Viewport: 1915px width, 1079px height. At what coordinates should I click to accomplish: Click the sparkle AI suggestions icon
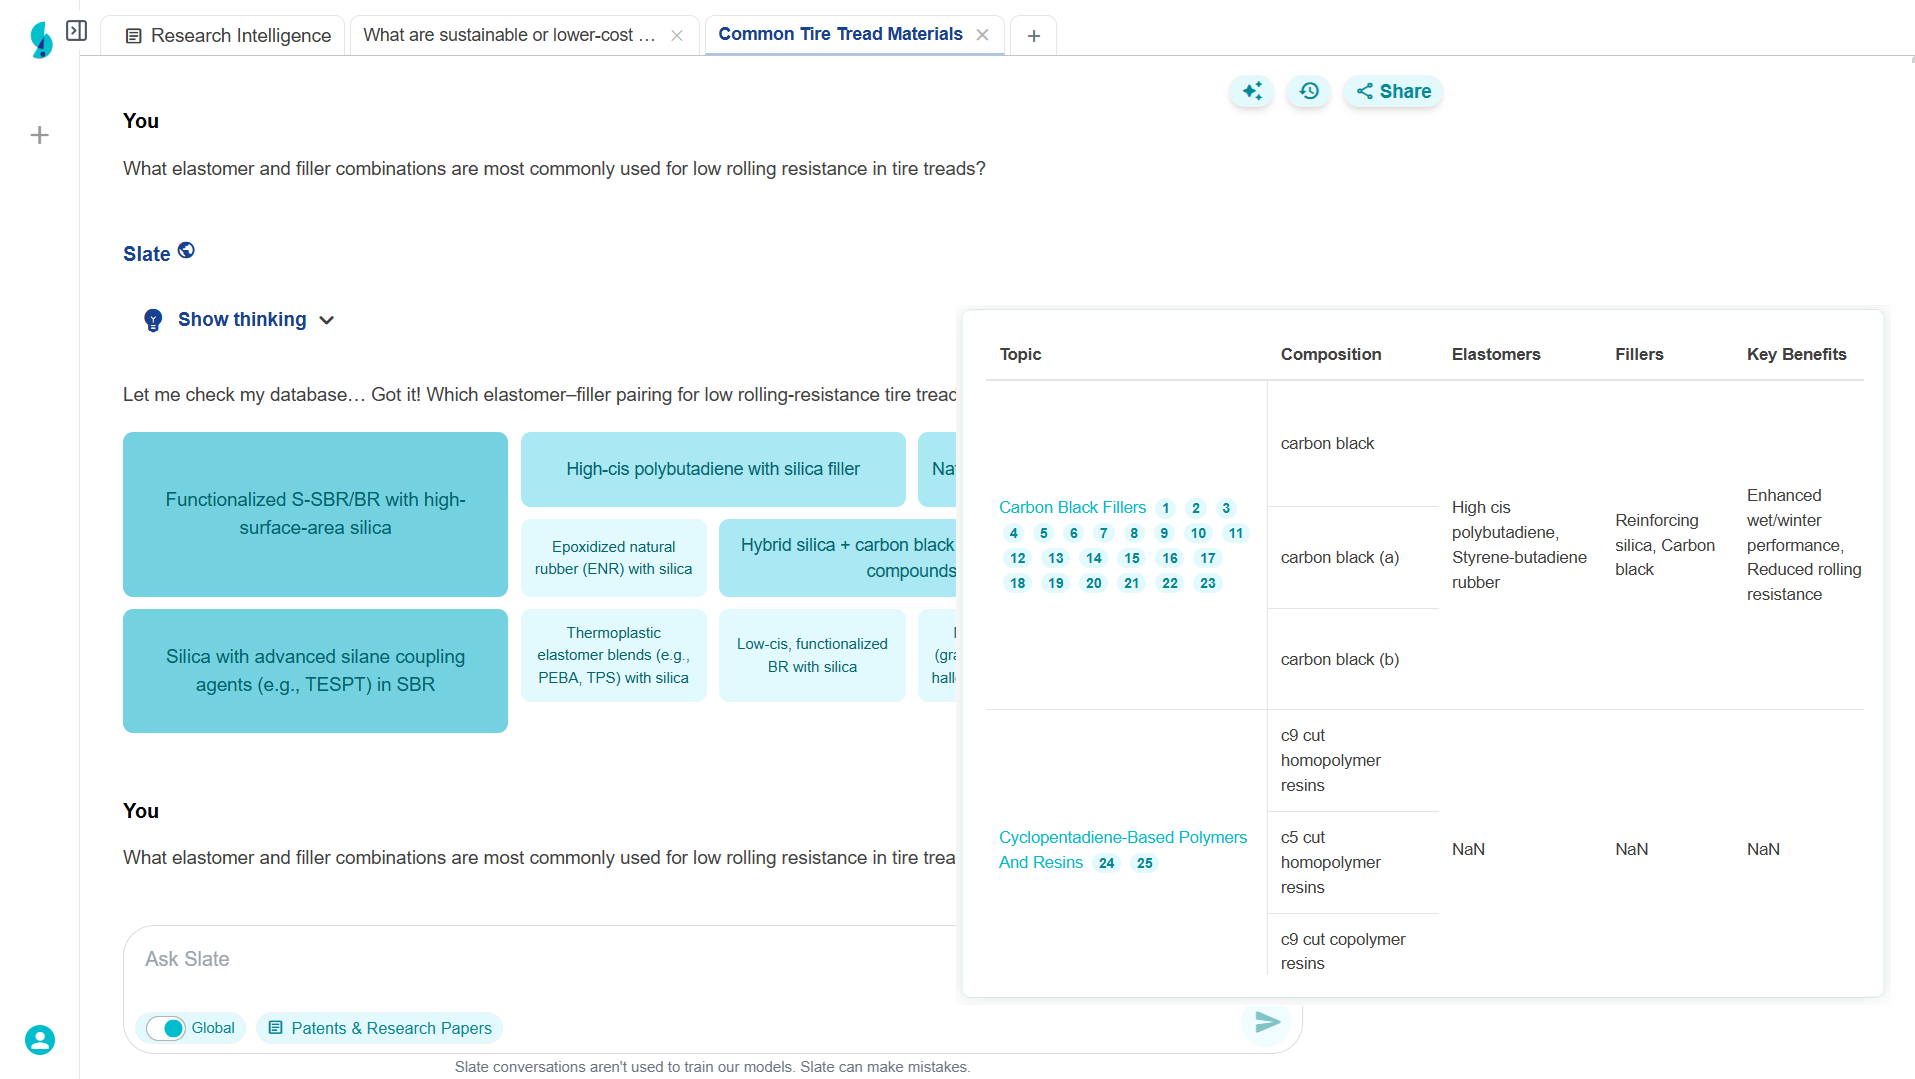pos(1252,91)
